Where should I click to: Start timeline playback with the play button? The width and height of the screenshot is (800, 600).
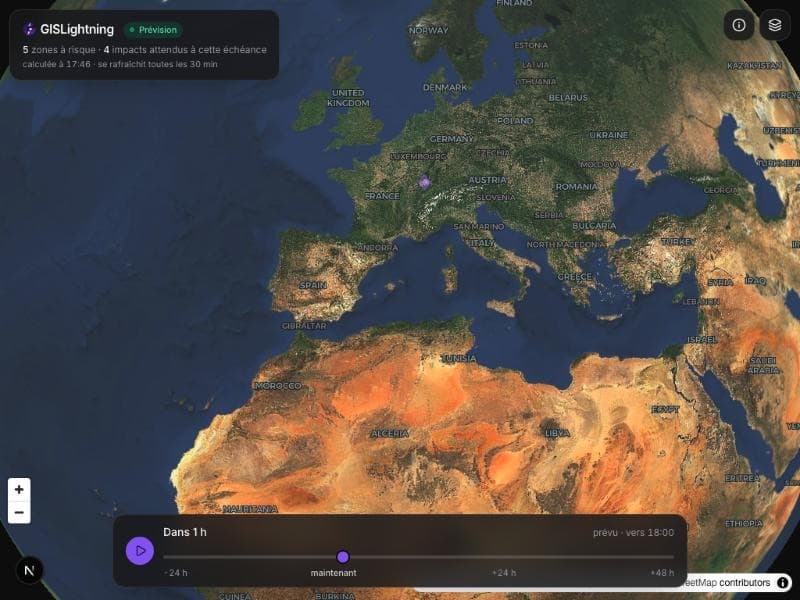click(140, 551)
